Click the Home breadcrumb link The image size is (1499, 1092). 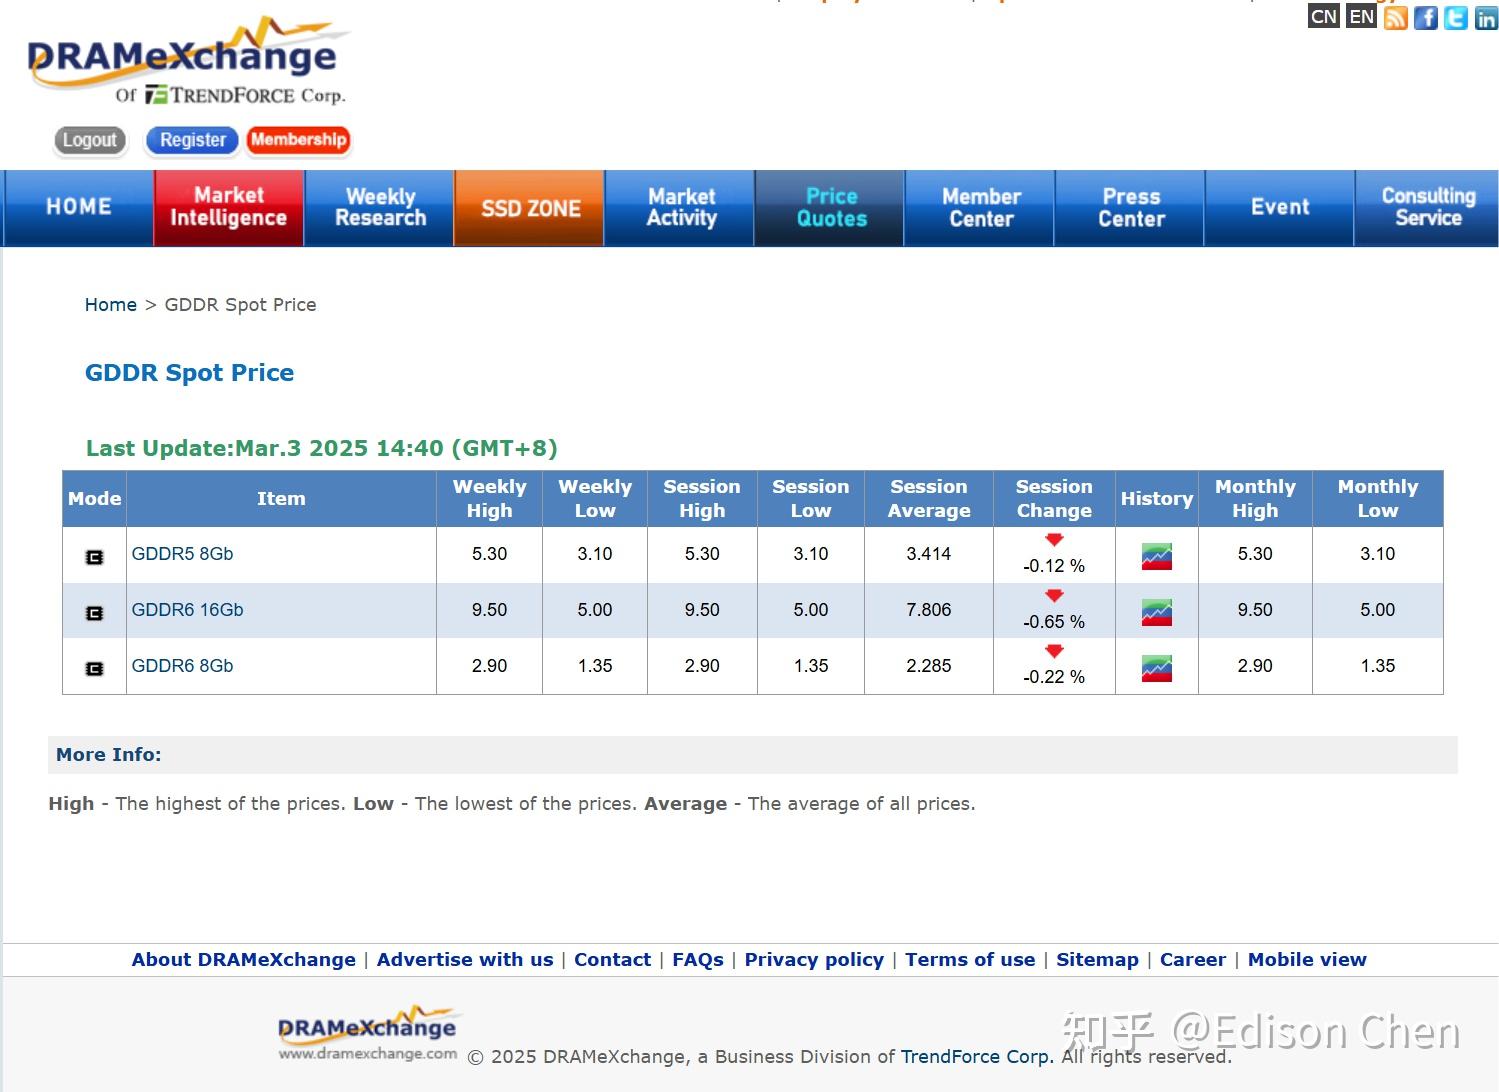click(x=110, y=305)
